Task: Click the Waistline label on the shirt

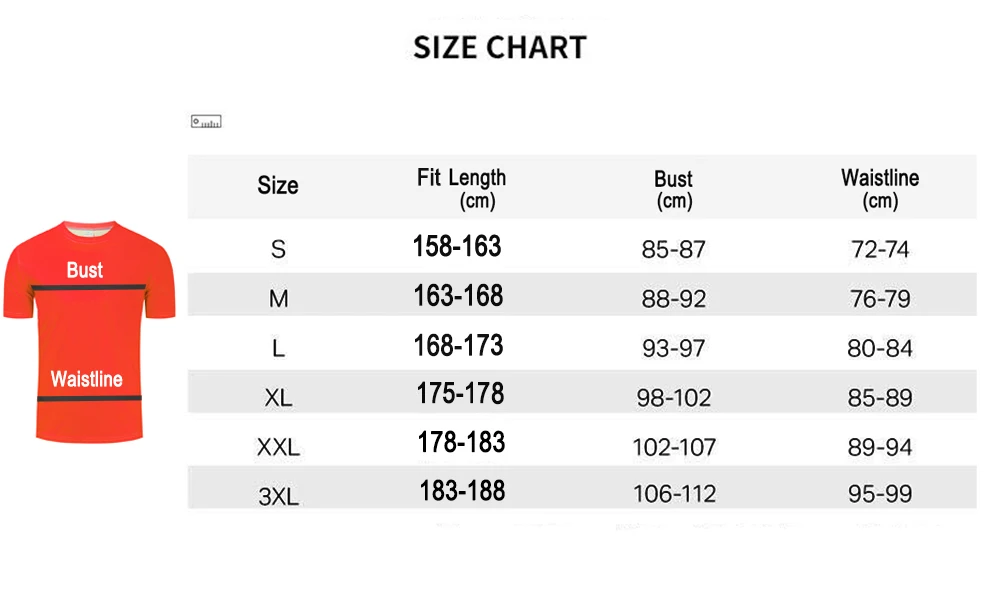Action: tap(87, 379)
